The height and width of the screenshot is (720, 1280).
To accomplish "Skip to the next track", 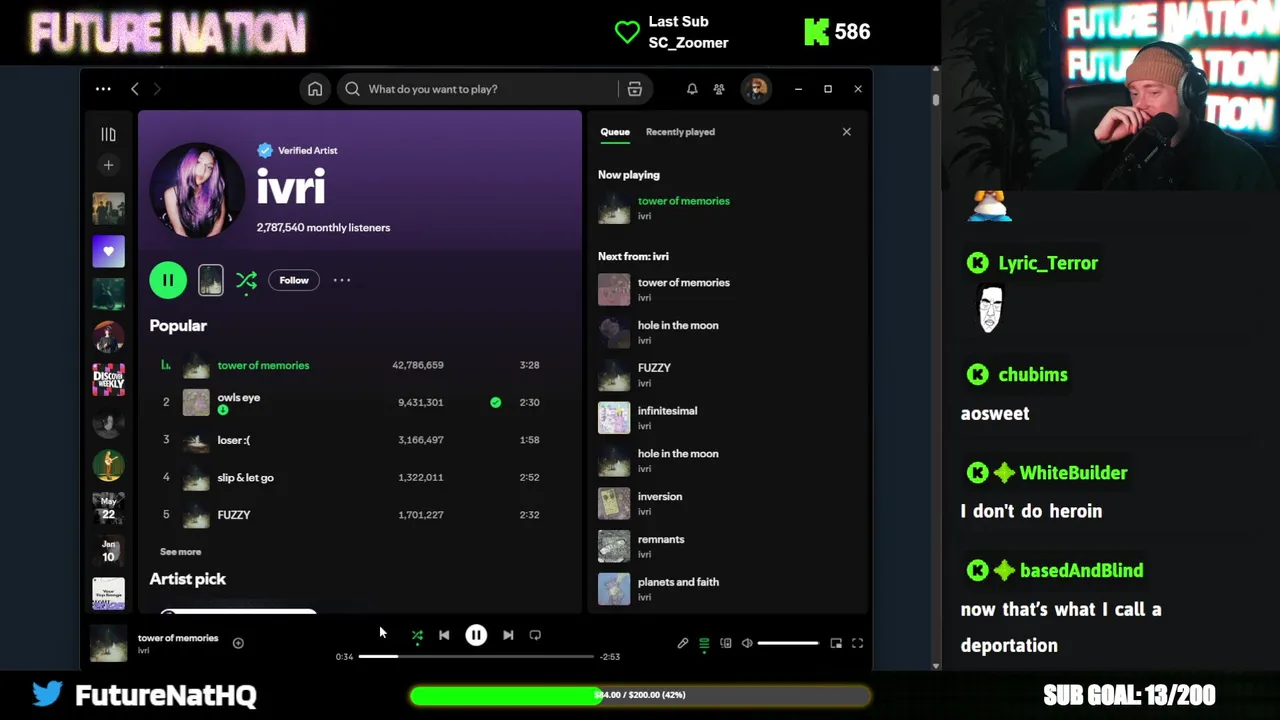I will point(508,635).
